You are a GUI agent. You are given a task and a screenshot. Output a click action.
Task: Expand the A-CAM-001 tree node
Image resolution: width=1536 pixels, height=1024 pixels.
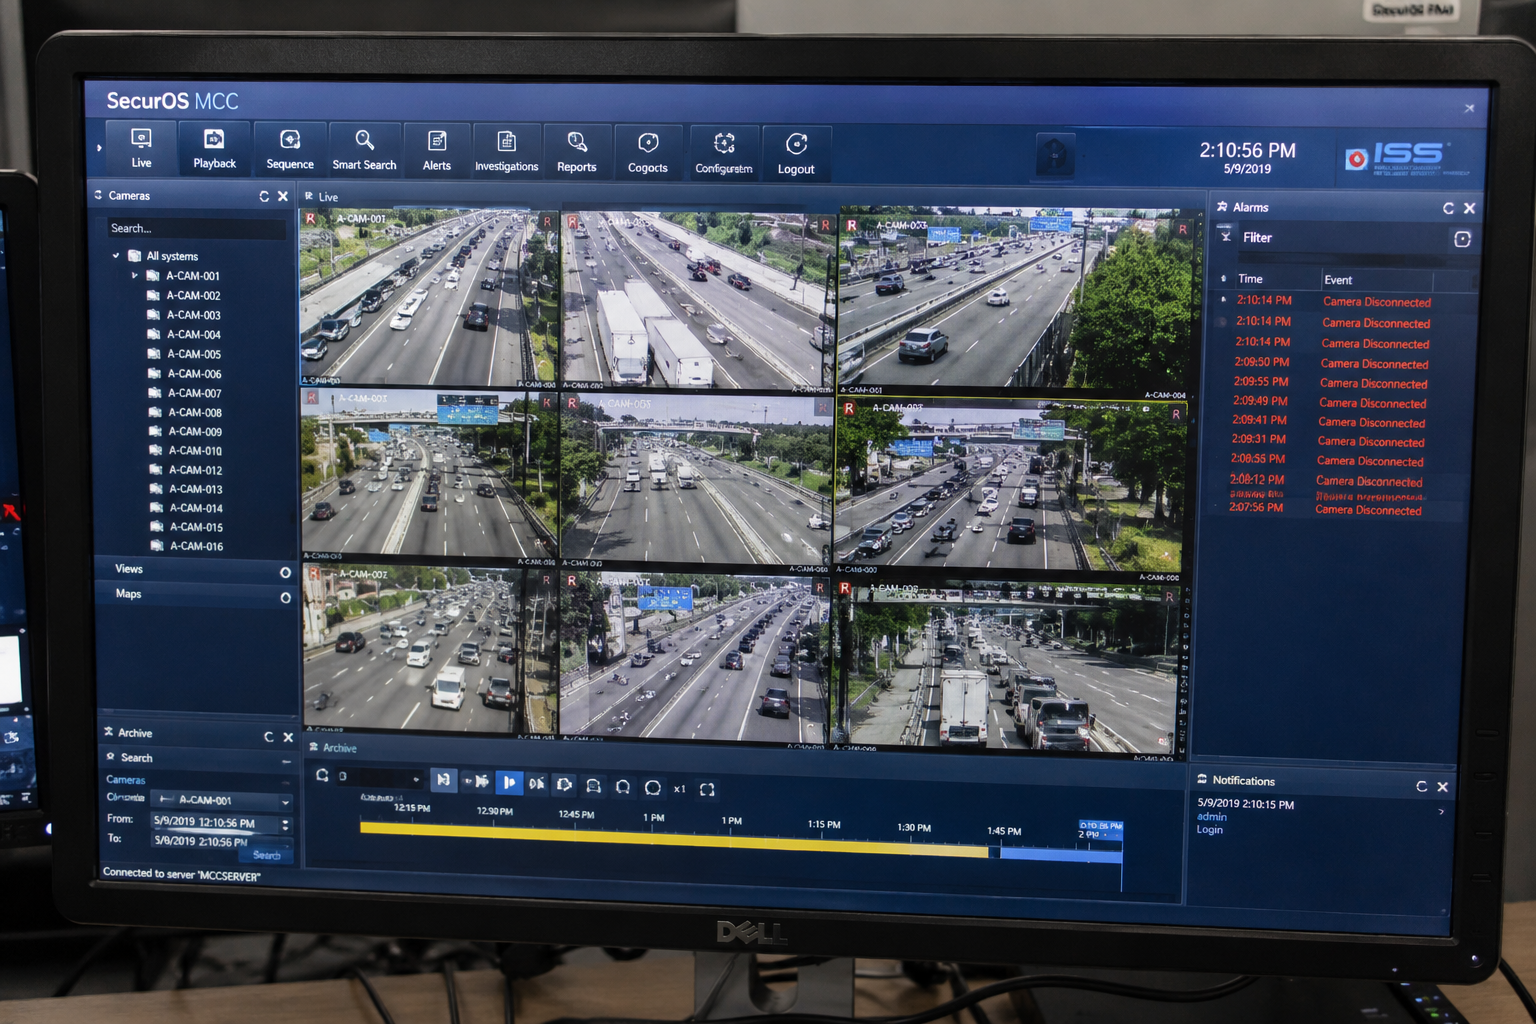(x=135, y=275)
